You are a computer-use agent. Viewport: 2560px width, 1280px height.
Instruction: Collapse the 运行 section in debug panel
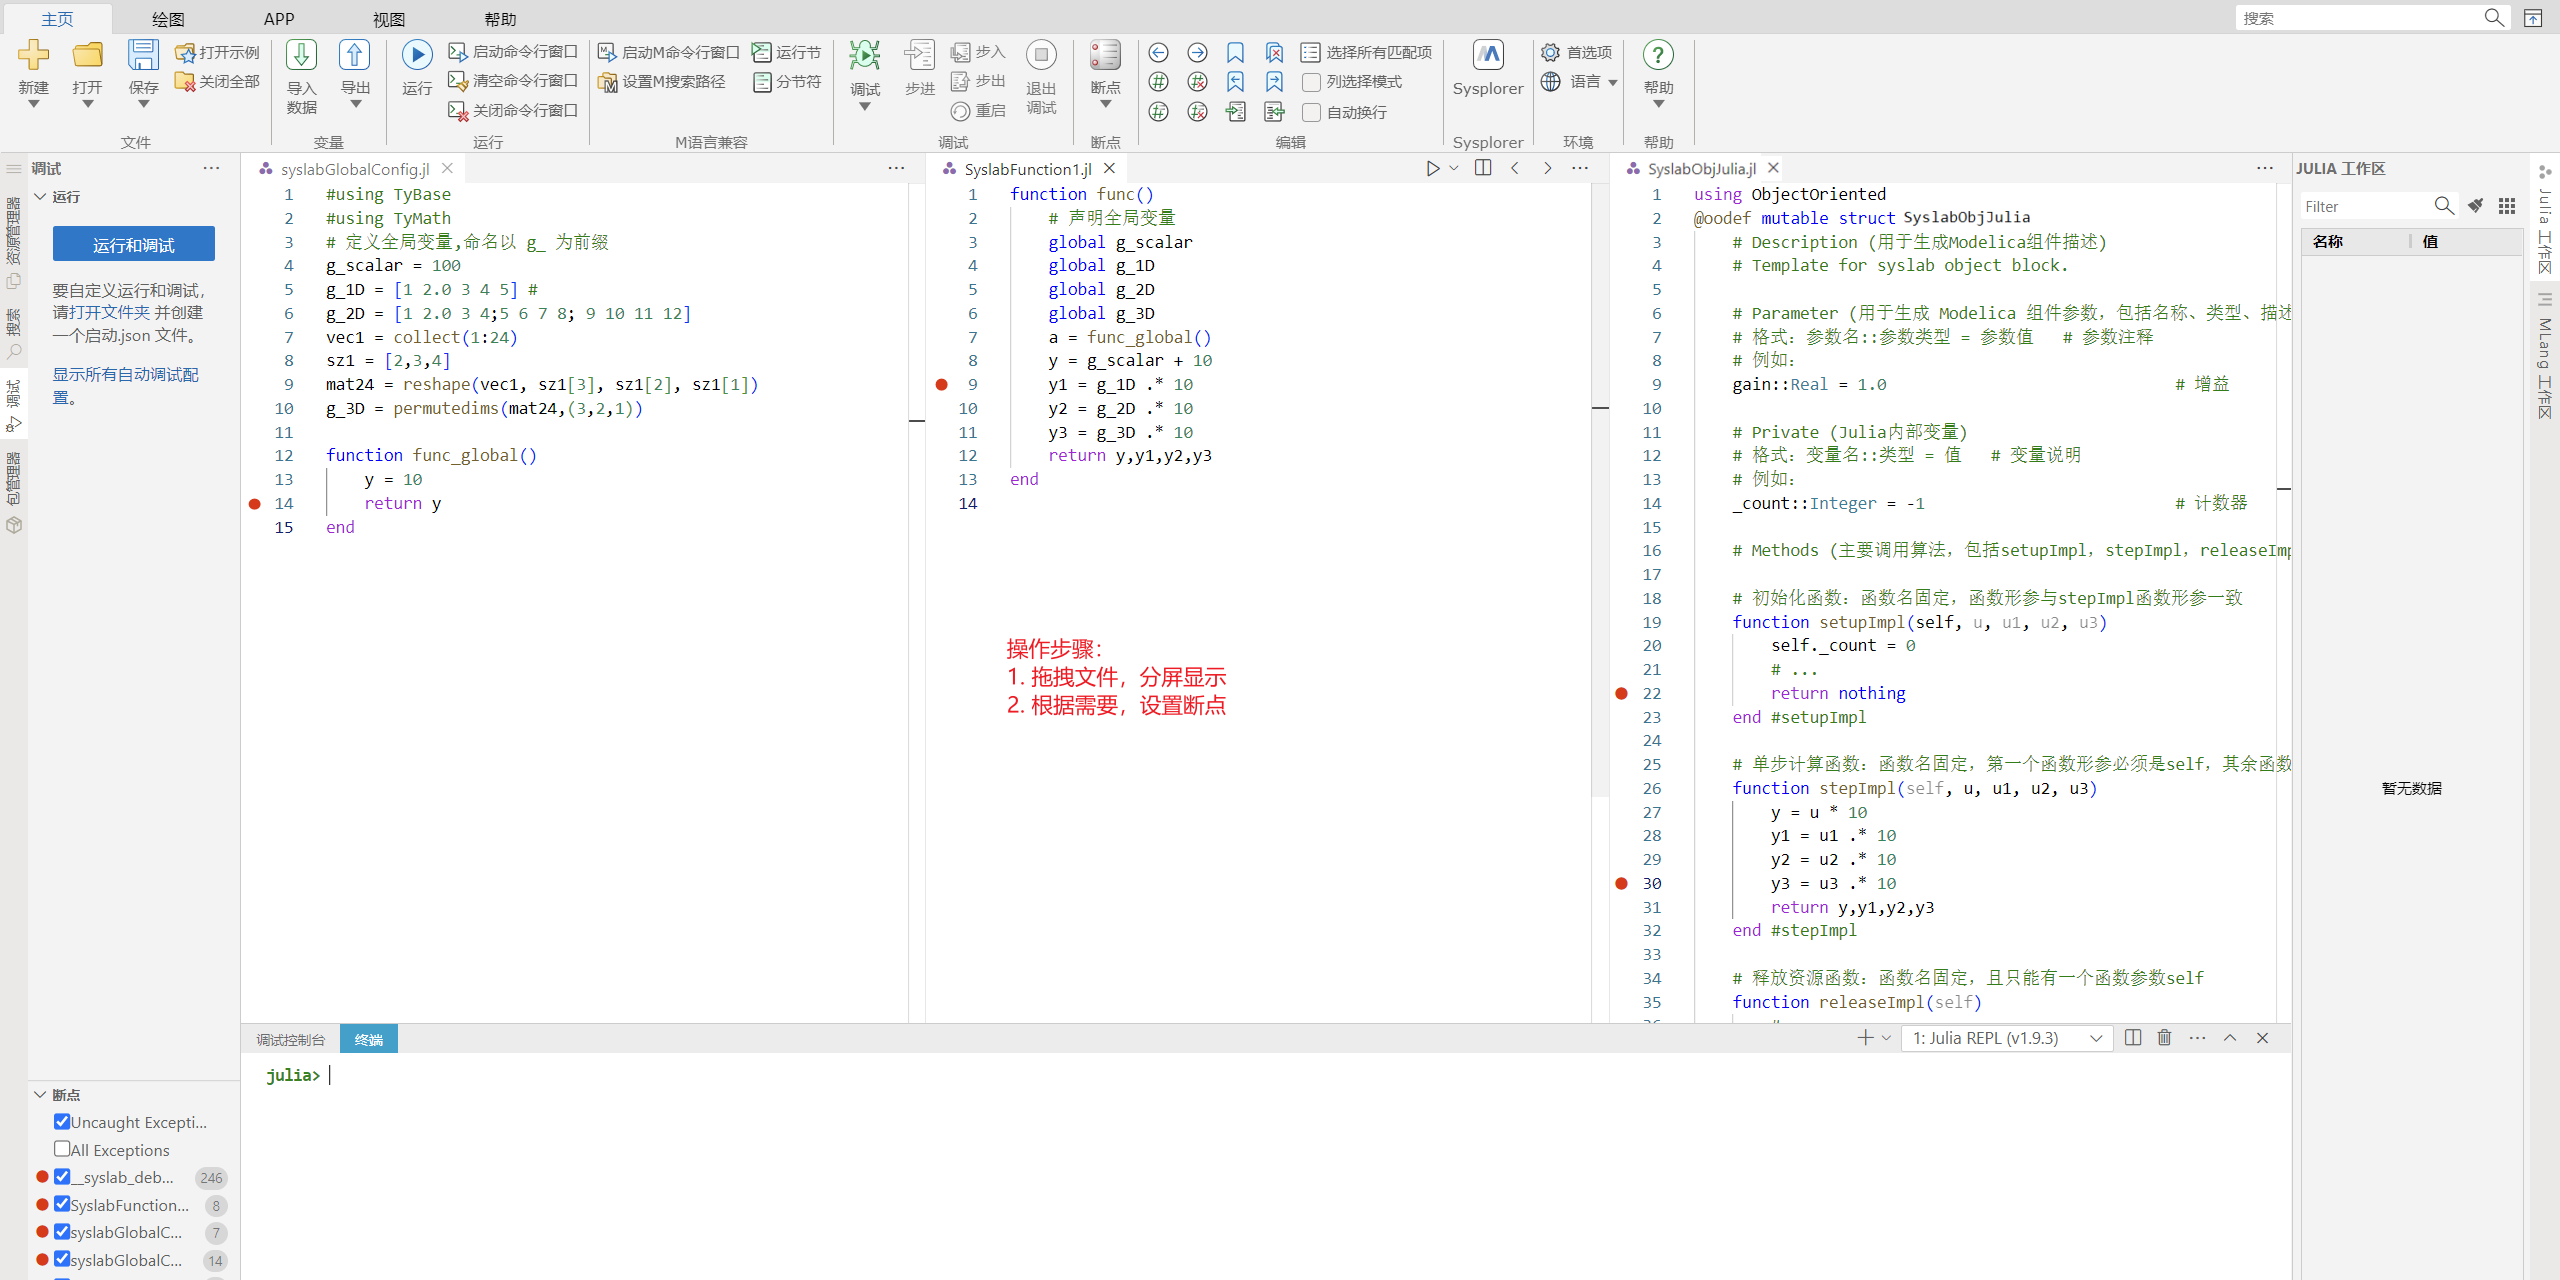tap(40, 197)
